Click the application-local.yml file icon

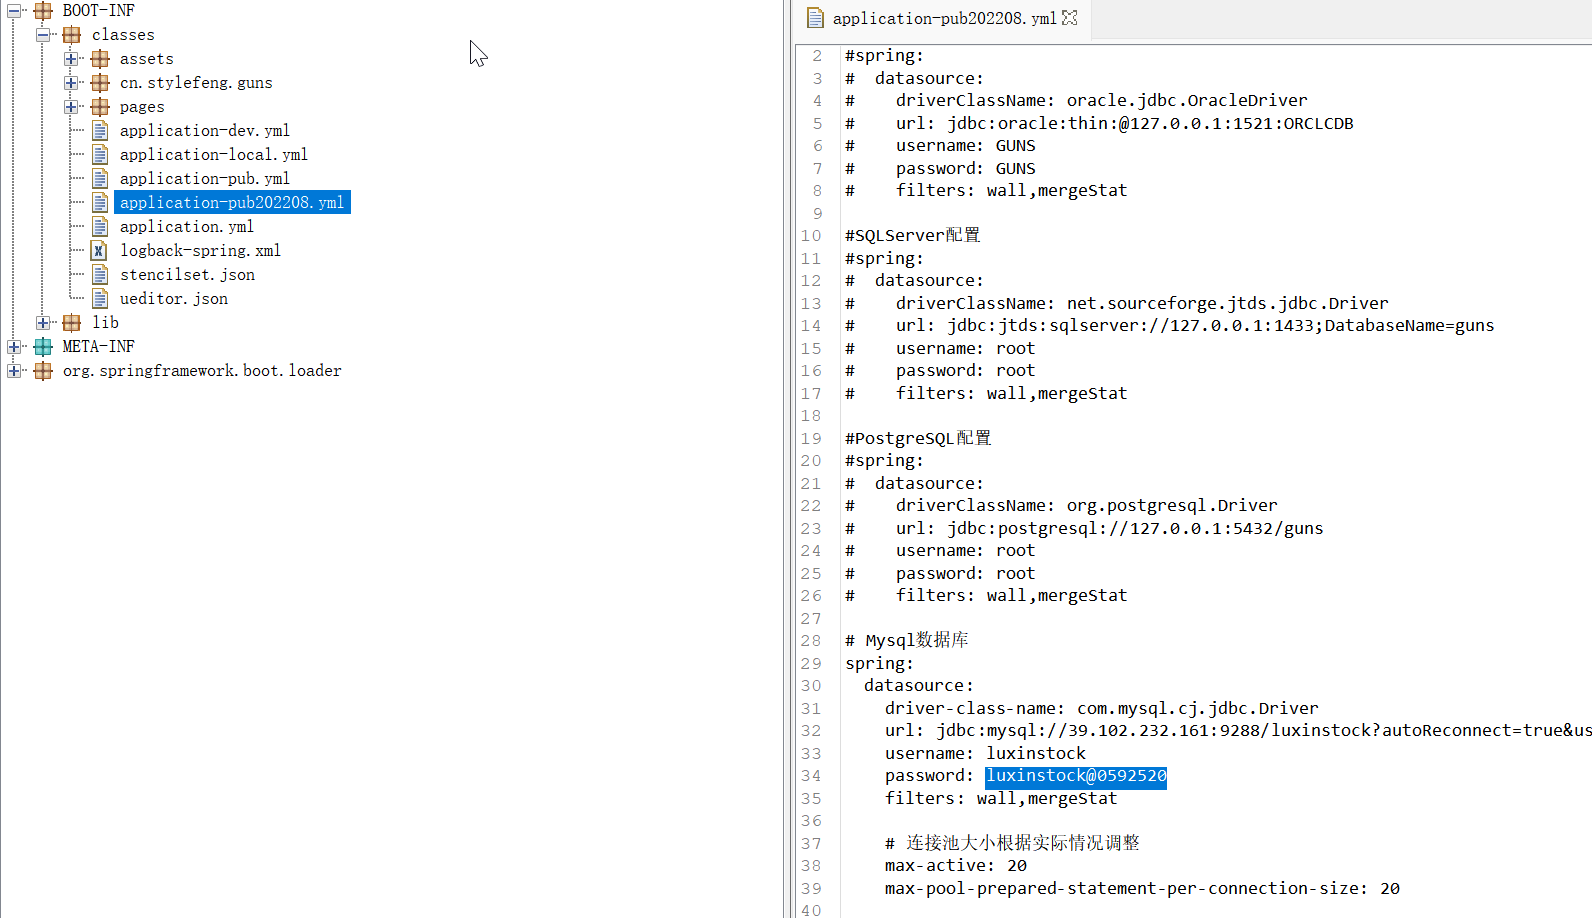(100, 155)
